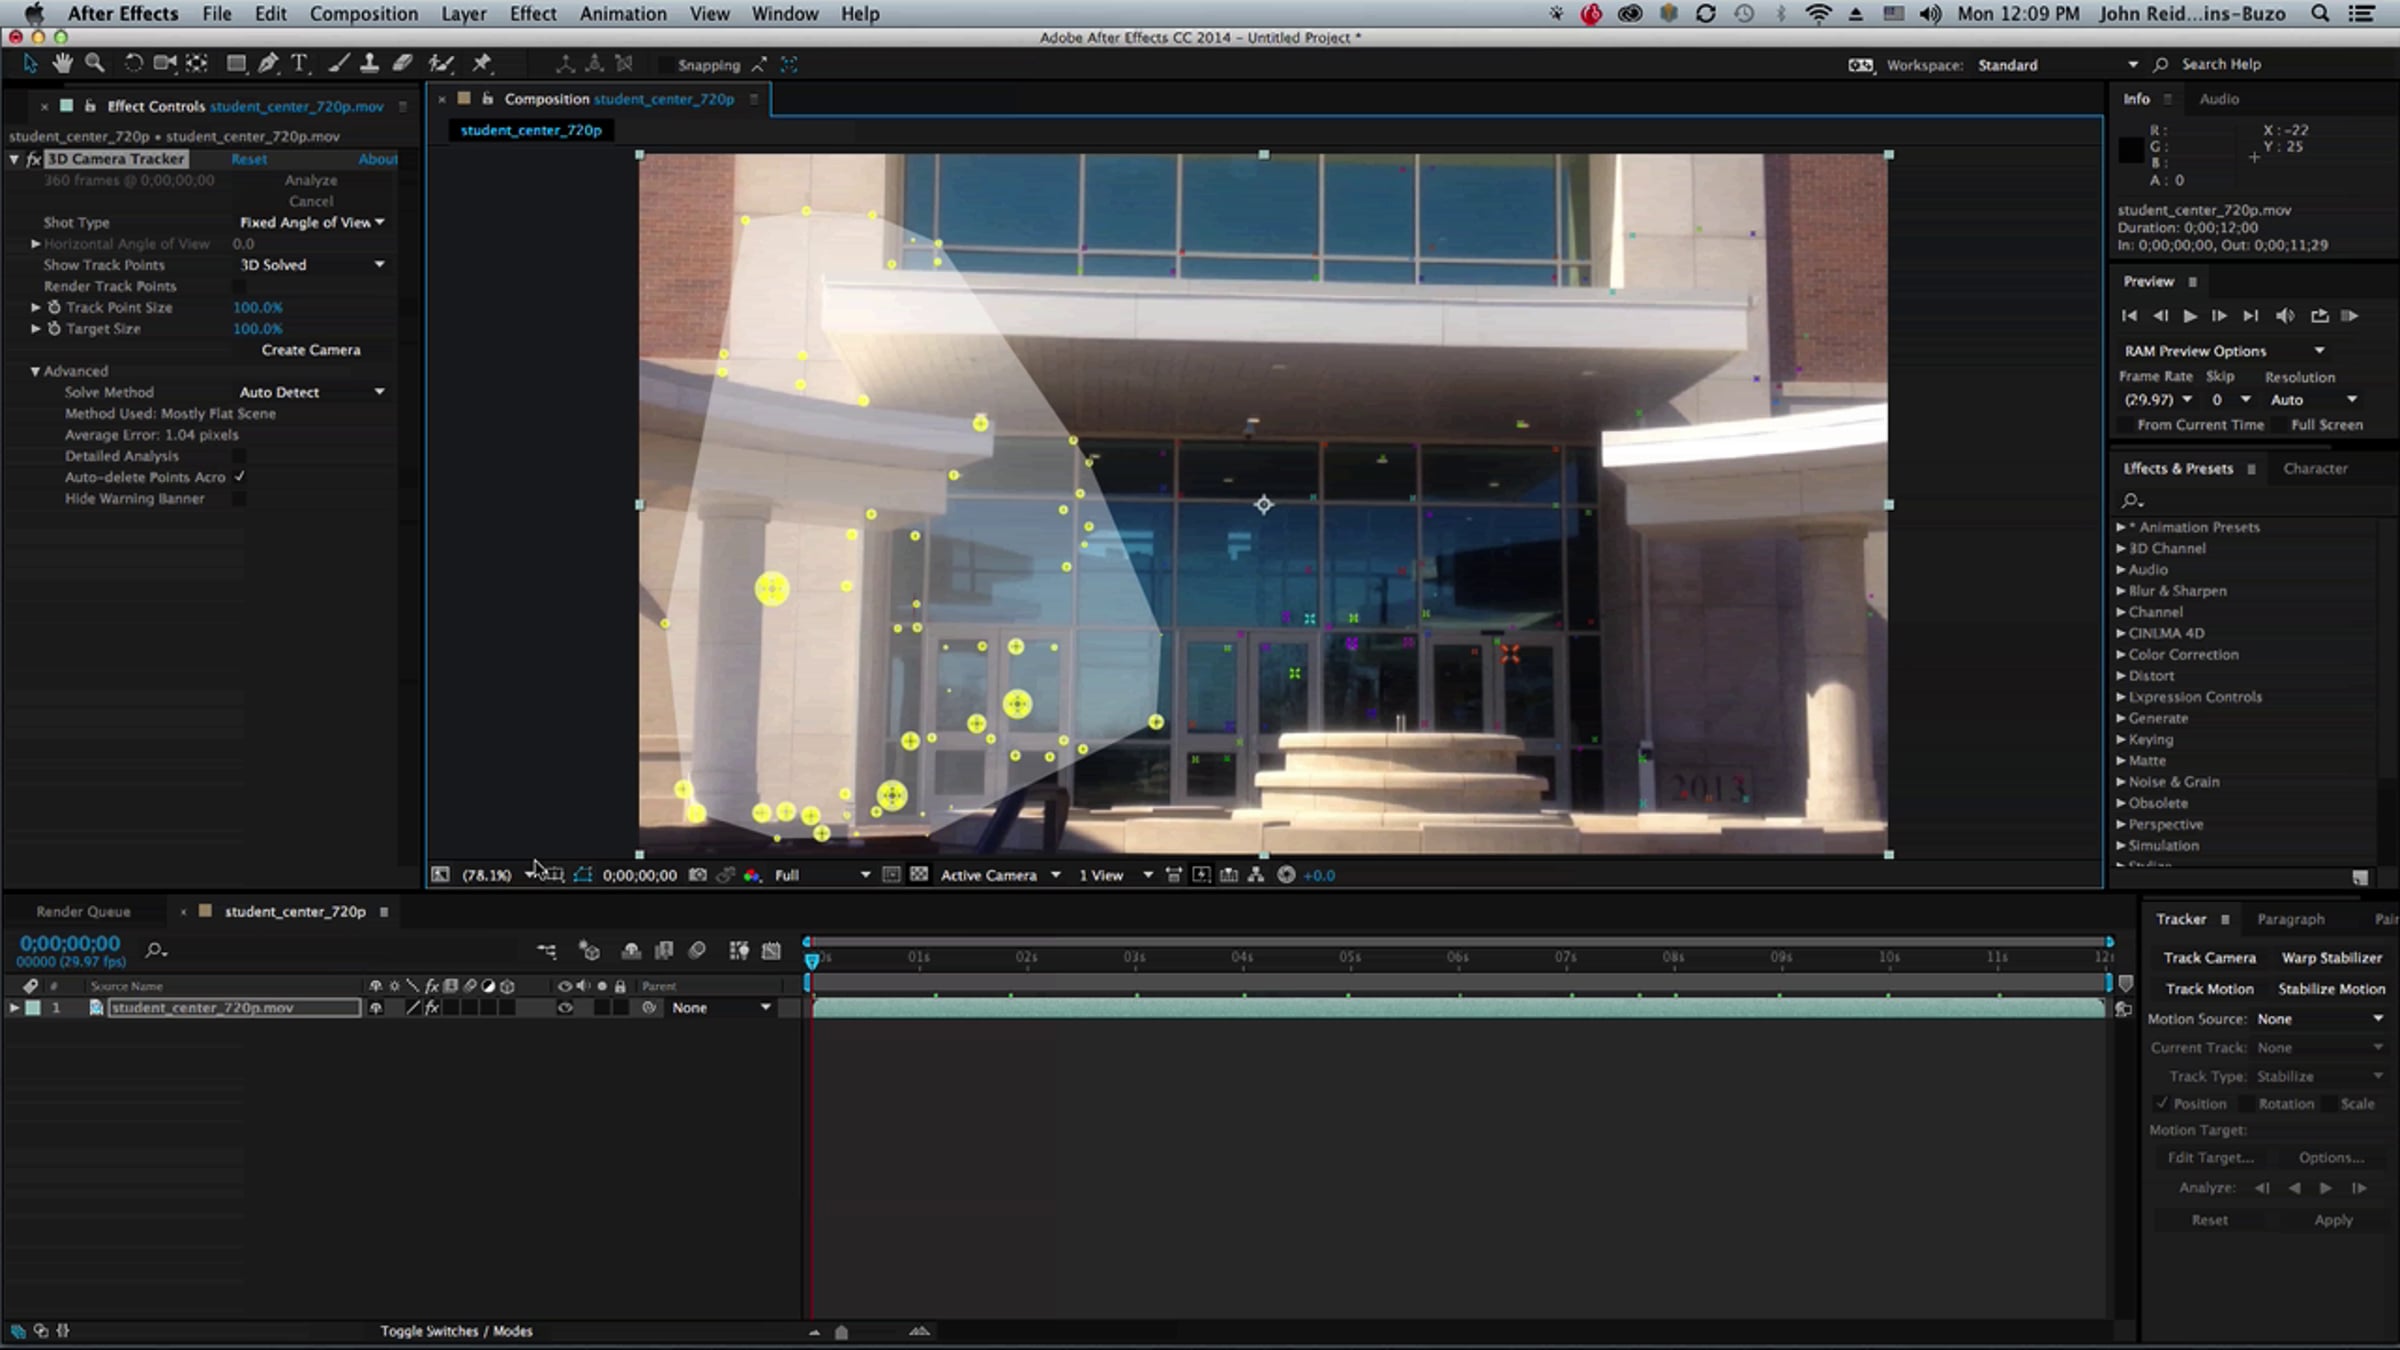Select the Type tool
The image size is (2400, 1350).
[299, 64]
